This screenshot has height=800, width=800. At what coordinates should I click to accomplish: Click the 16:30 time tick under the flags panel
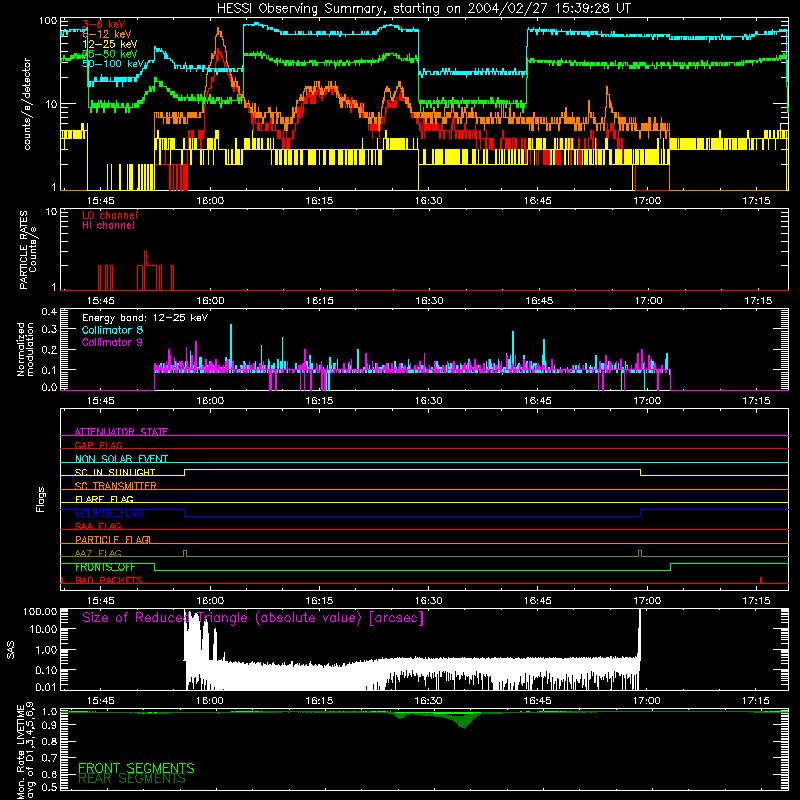coord(429,601)
